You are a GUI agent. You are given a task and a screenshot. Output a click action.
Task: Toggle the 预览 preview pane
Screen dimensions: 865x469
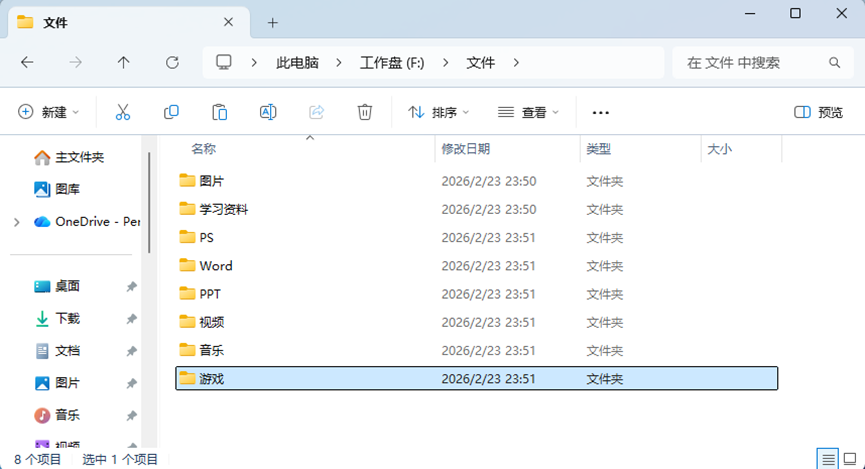(818, 113)
